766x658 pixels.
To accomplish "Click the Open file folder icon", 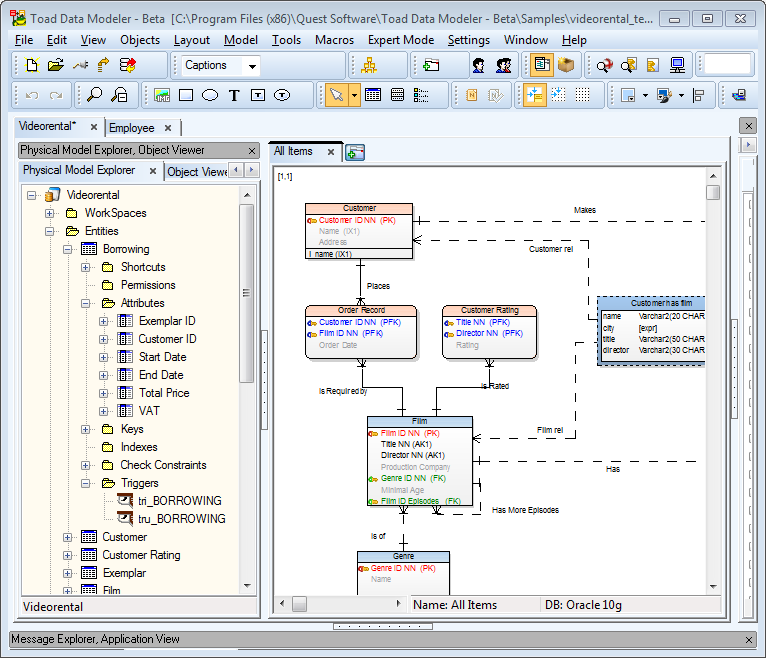I will (55, 65).
